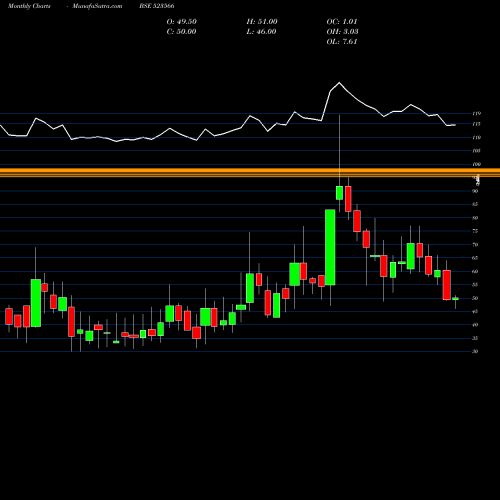Click the highest peak of the white indicator line

pos(339,82)
